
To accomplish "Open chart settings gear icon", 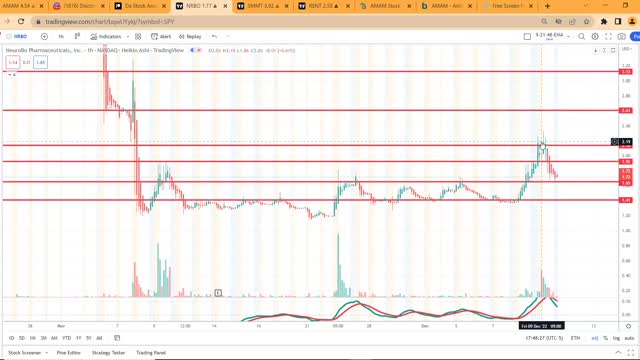I will tap(595, 36).
